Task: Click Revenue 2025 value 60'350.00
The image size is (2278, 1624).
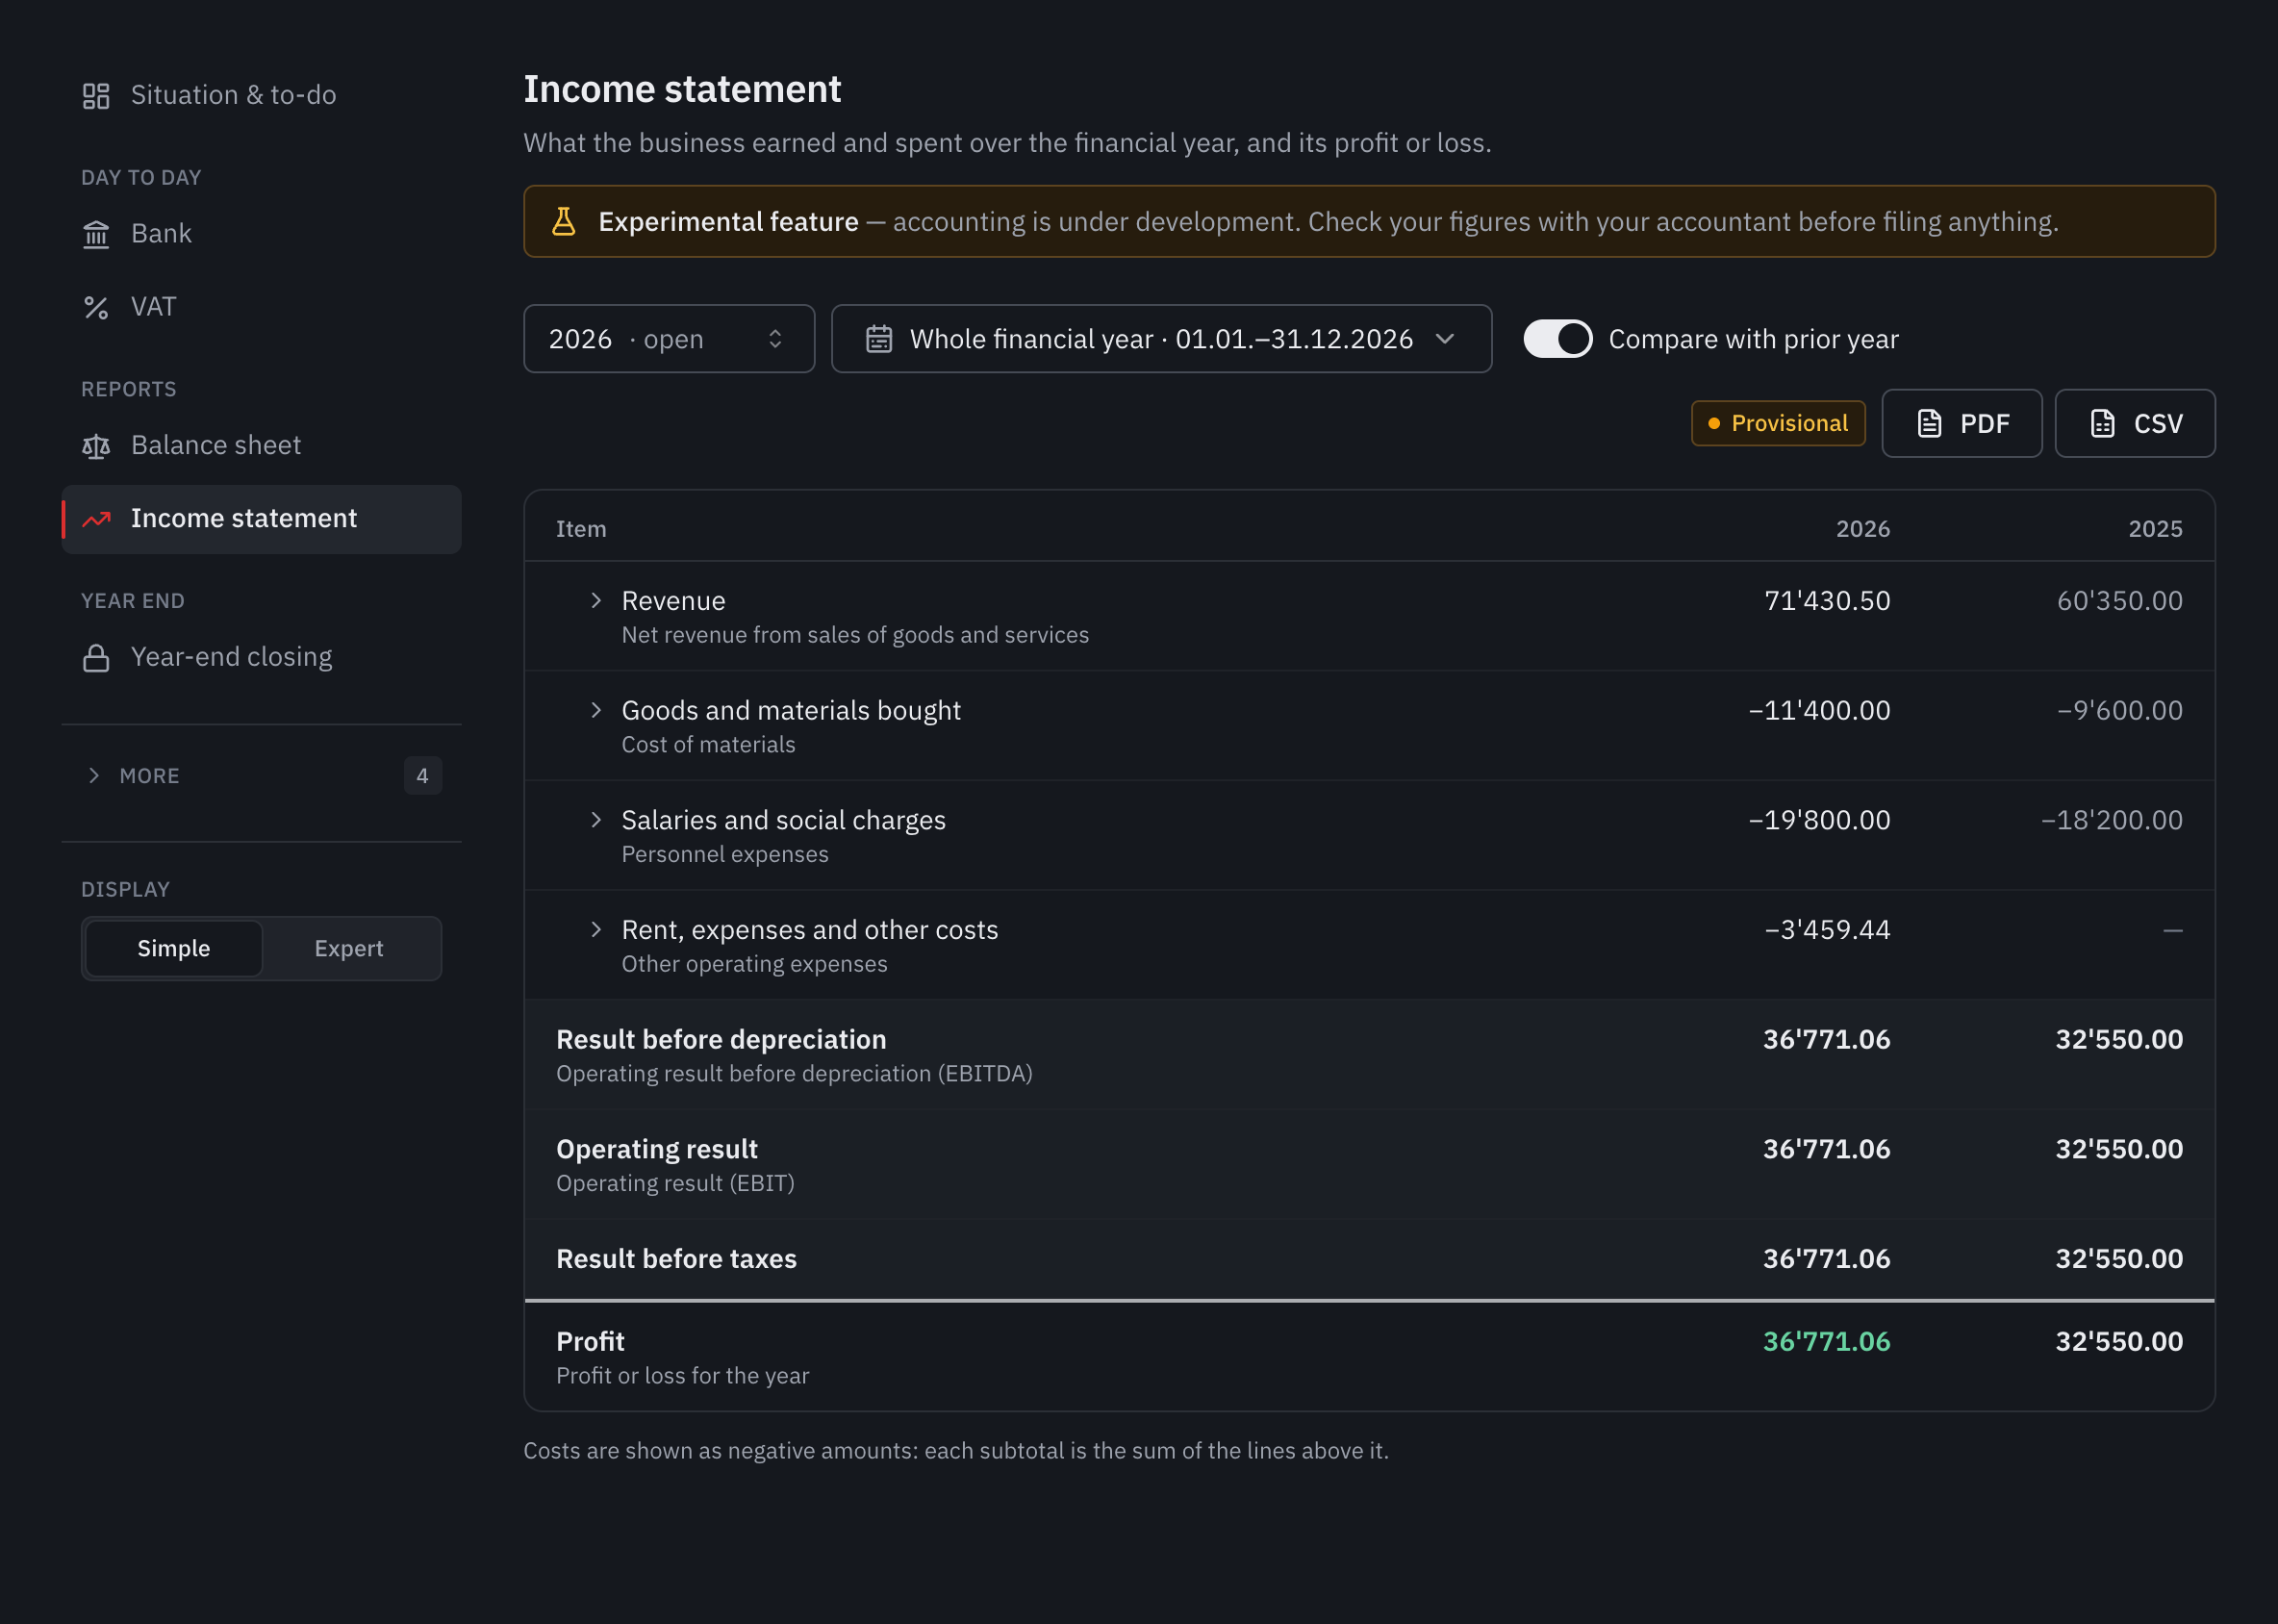Action: [x=2119, y=601]
